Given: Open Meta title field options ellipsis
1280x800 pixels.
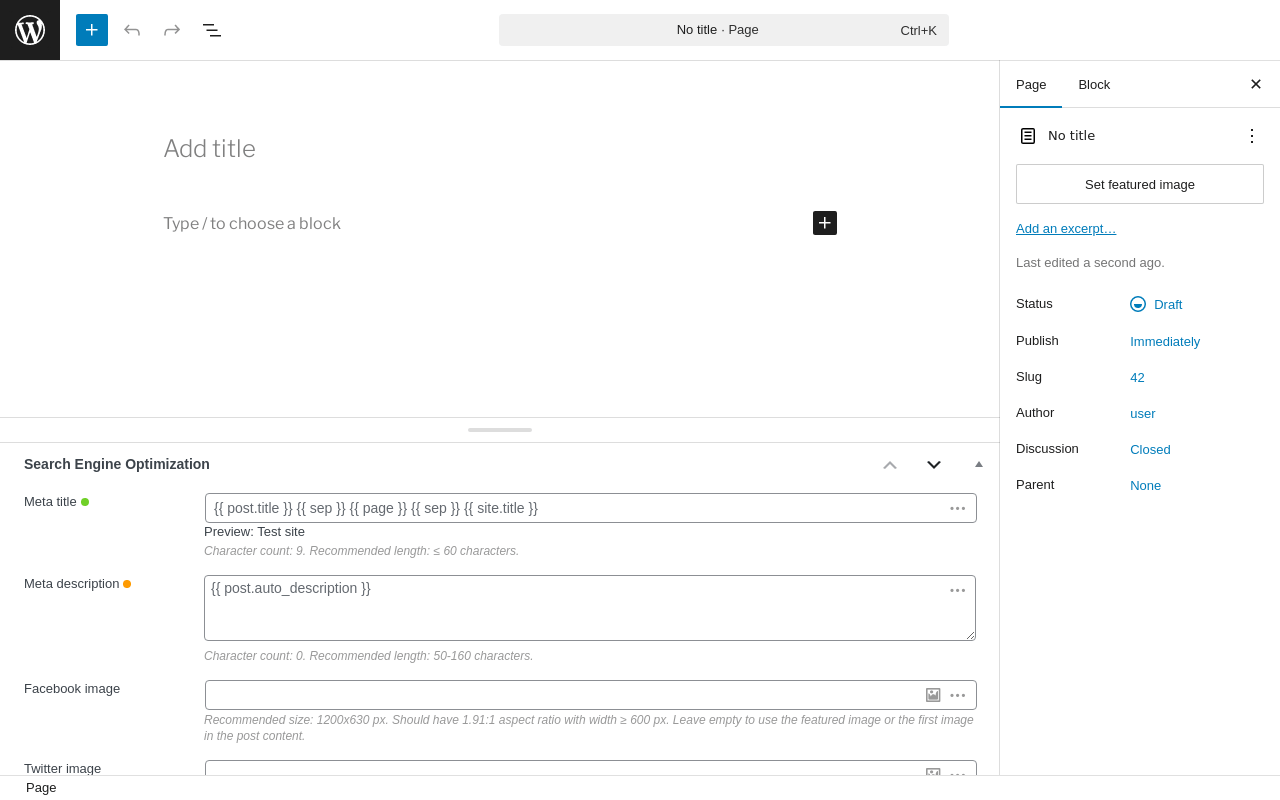Looking at the screenshot, I should click(958, 508).
